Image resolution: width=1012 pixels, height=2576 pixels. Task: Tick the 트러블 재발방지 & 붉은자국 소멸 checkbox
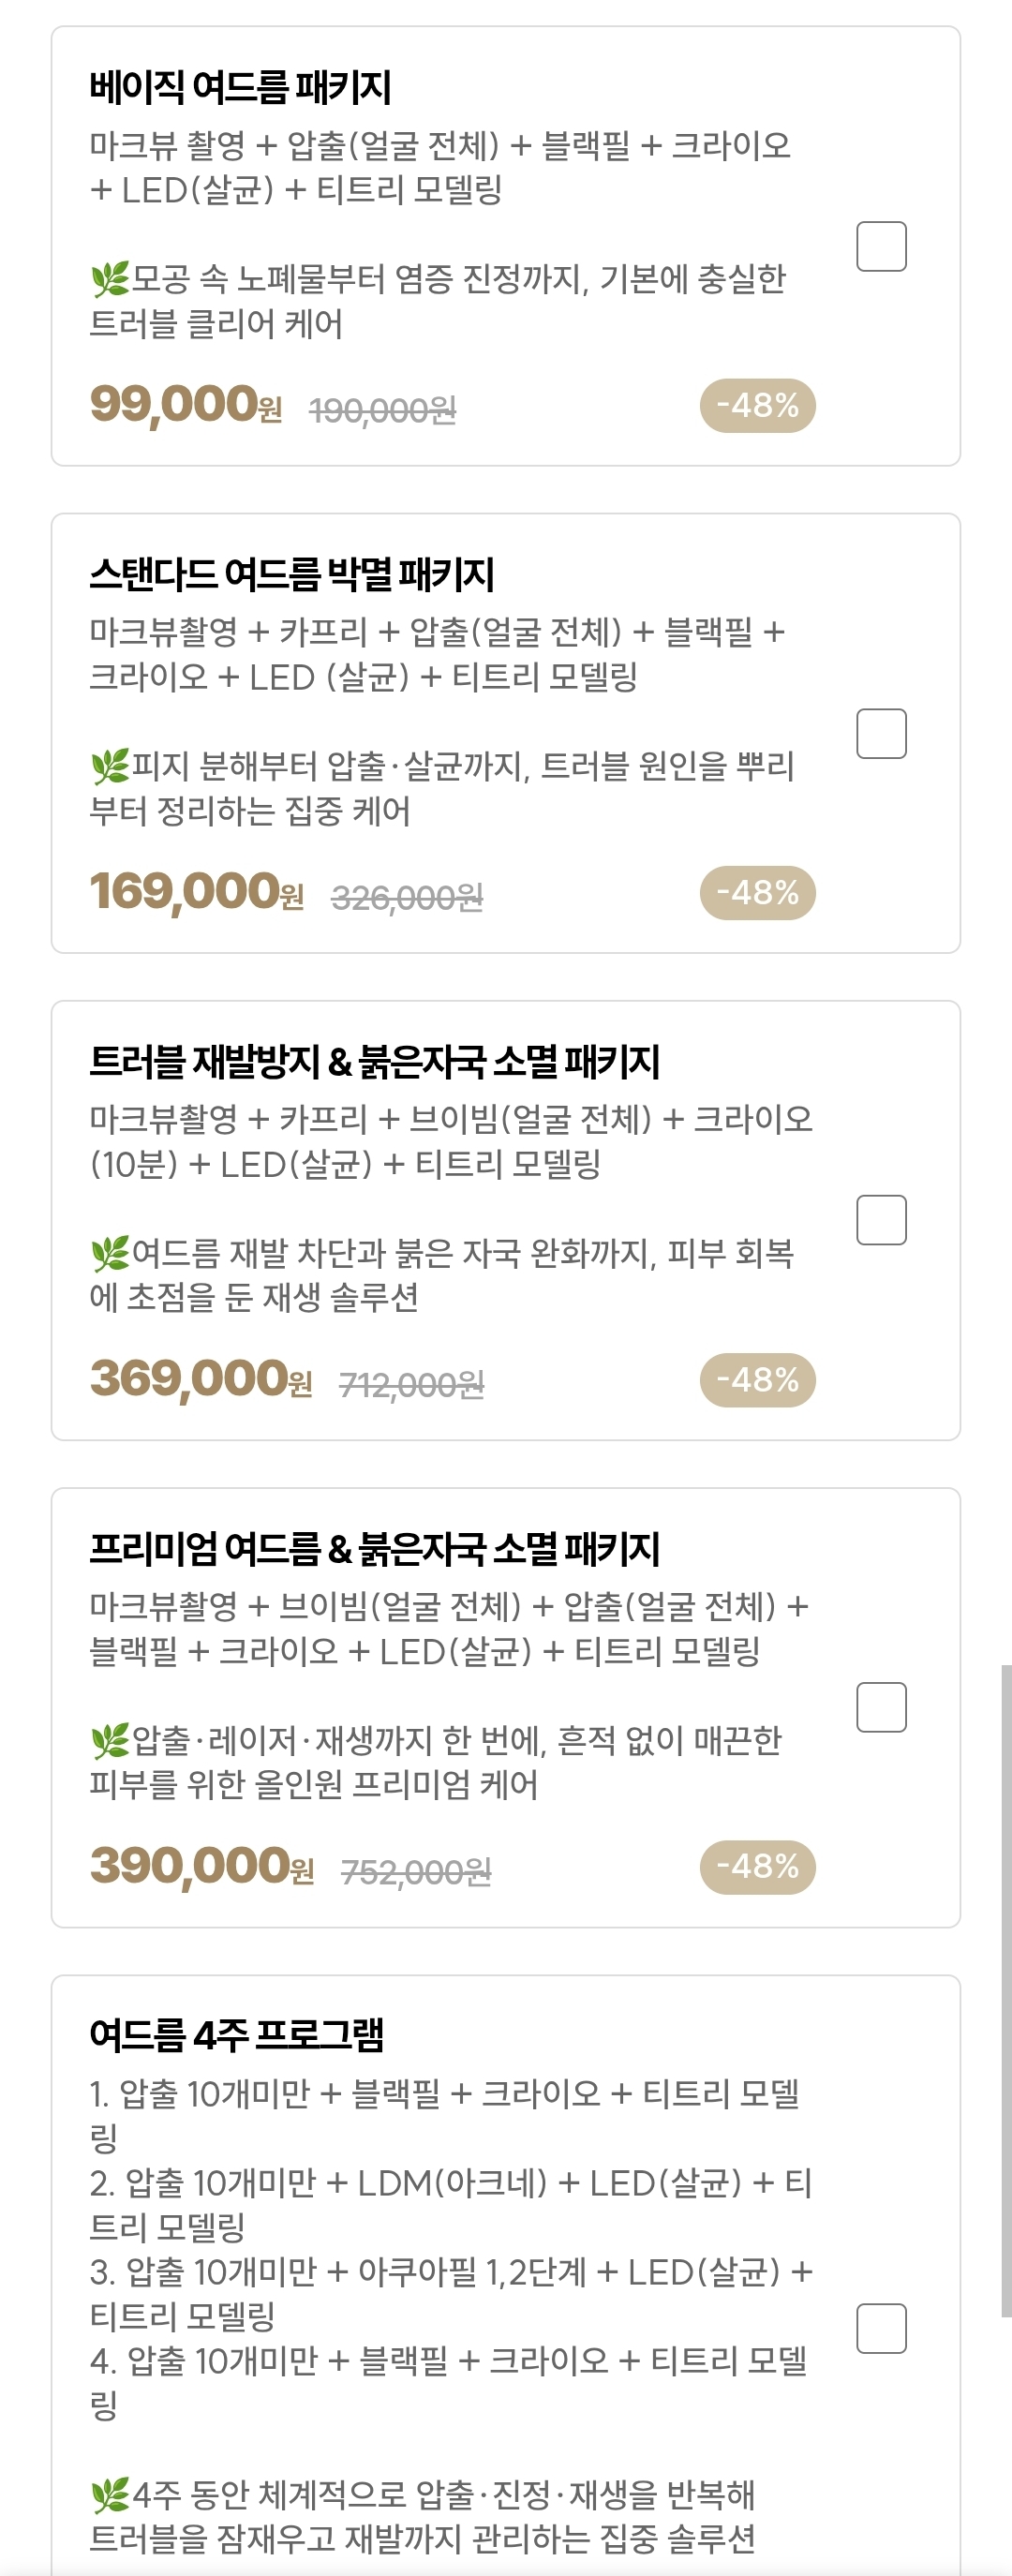(x=881, y=1220)
